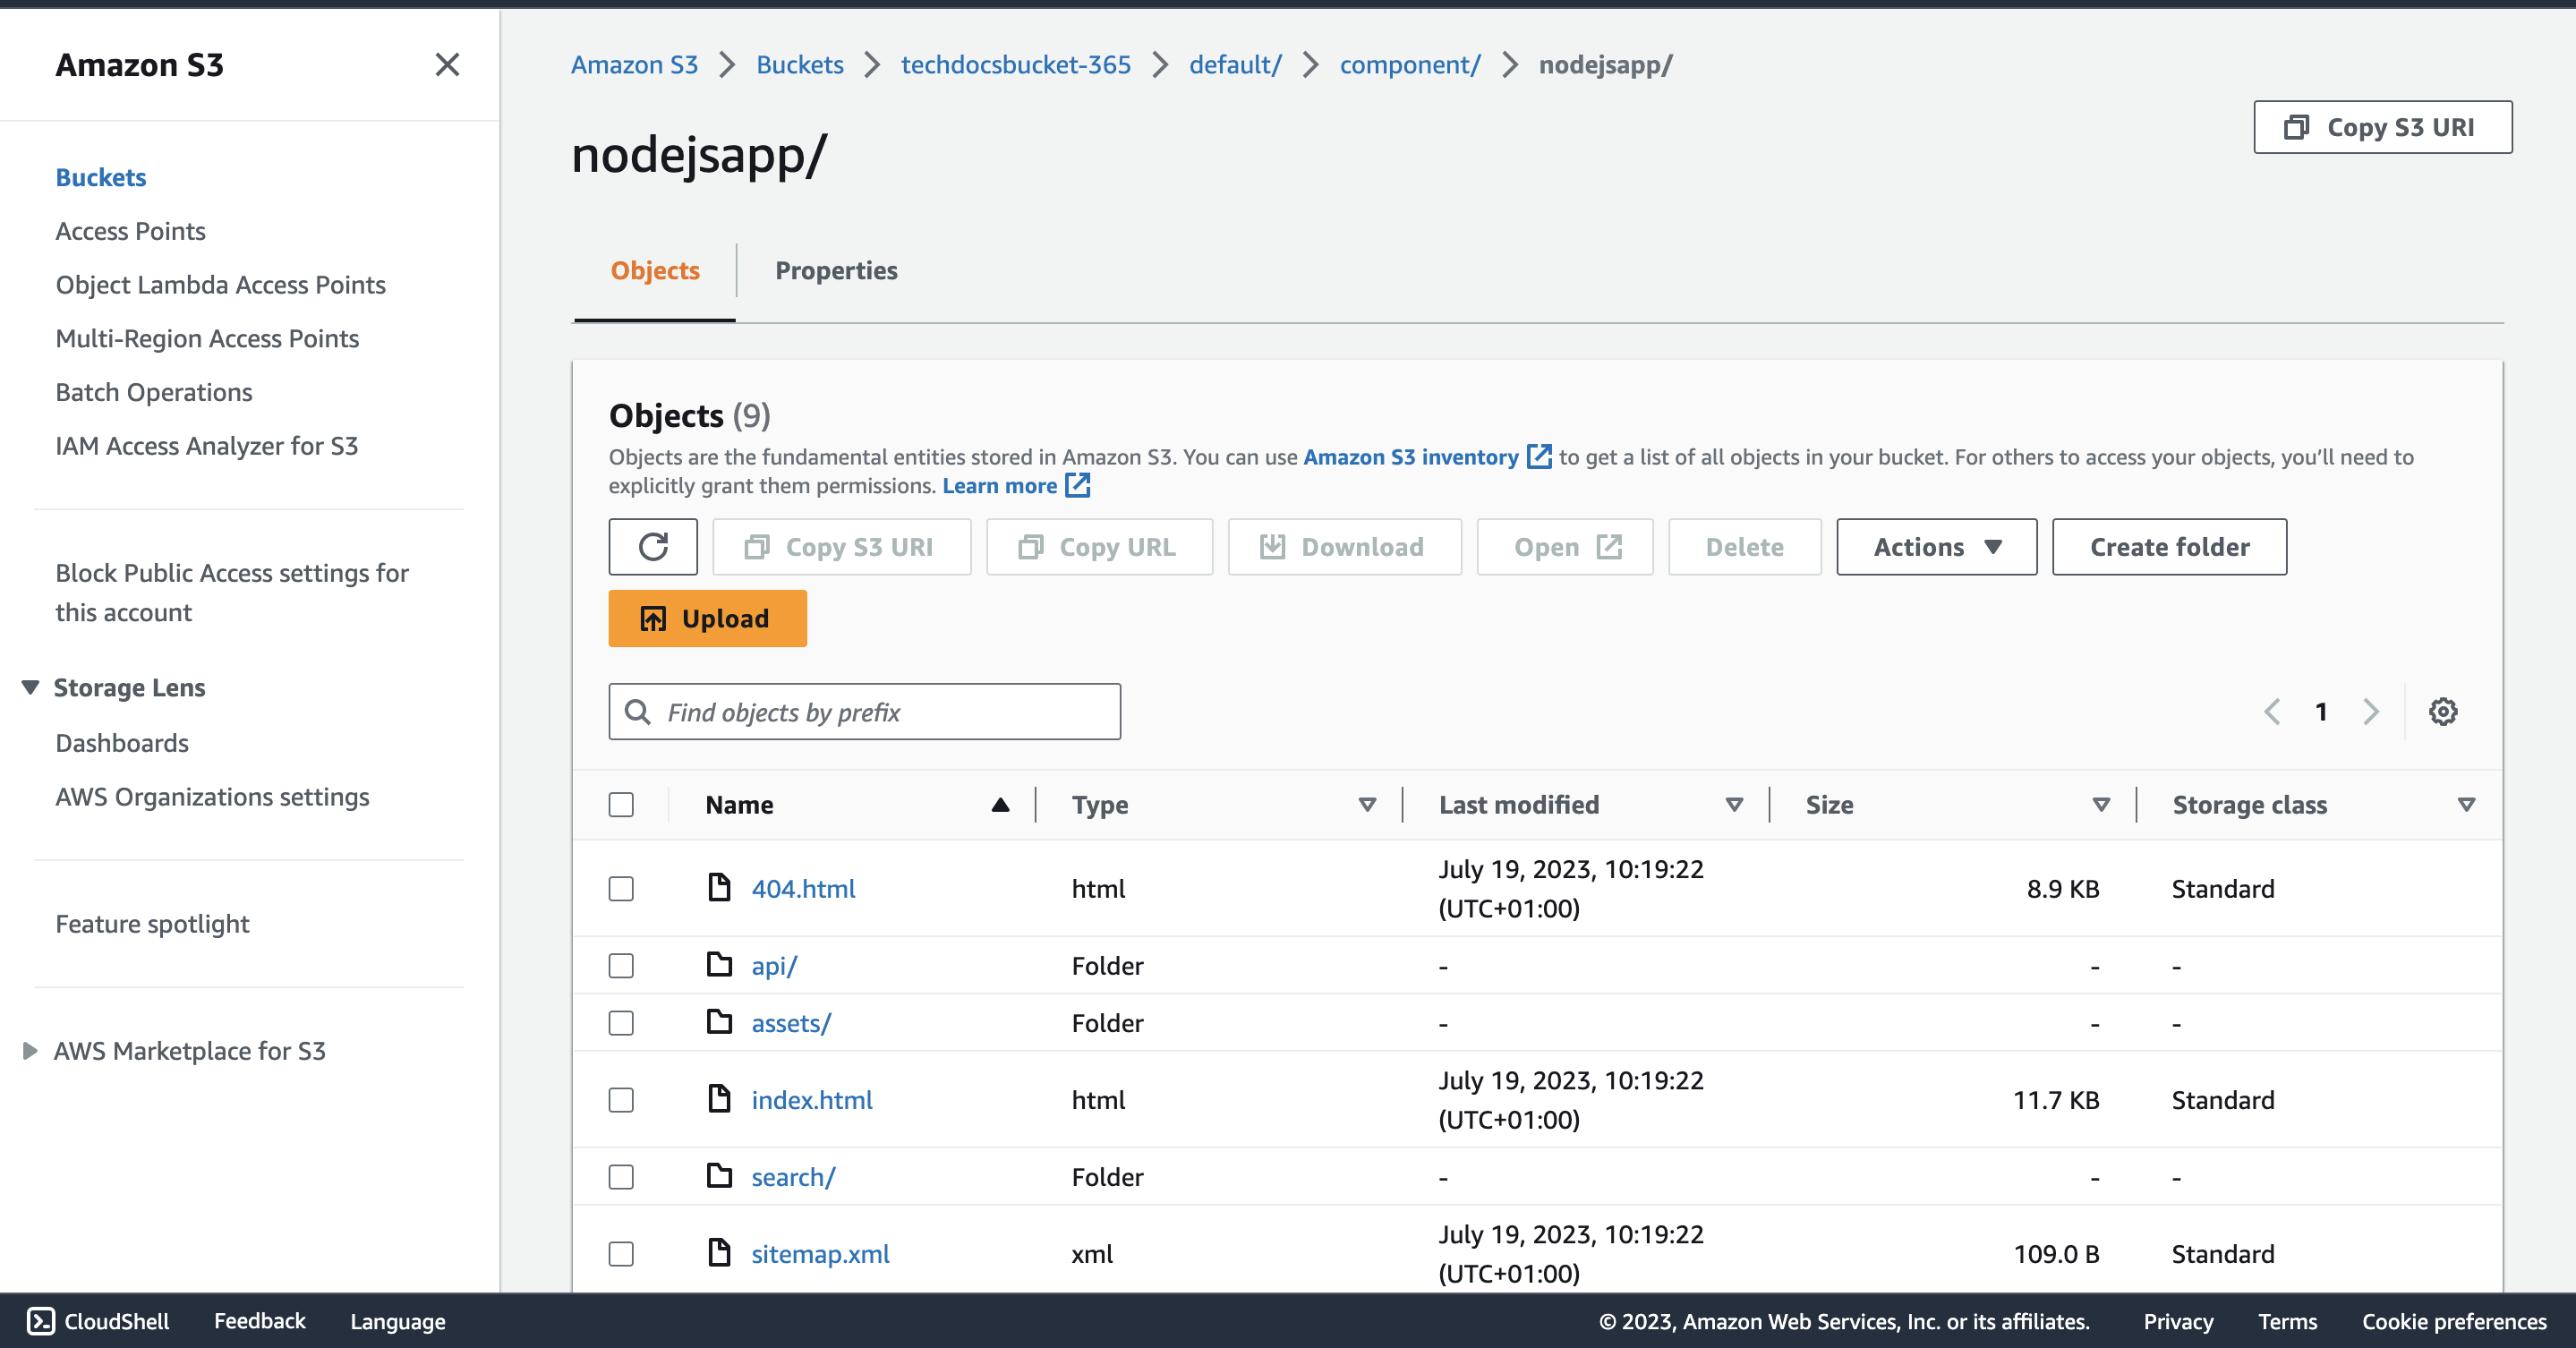Viewport: 2576px width, 1348px height.
Task: Sort by Name column arrow
Action: [1000, 805]
